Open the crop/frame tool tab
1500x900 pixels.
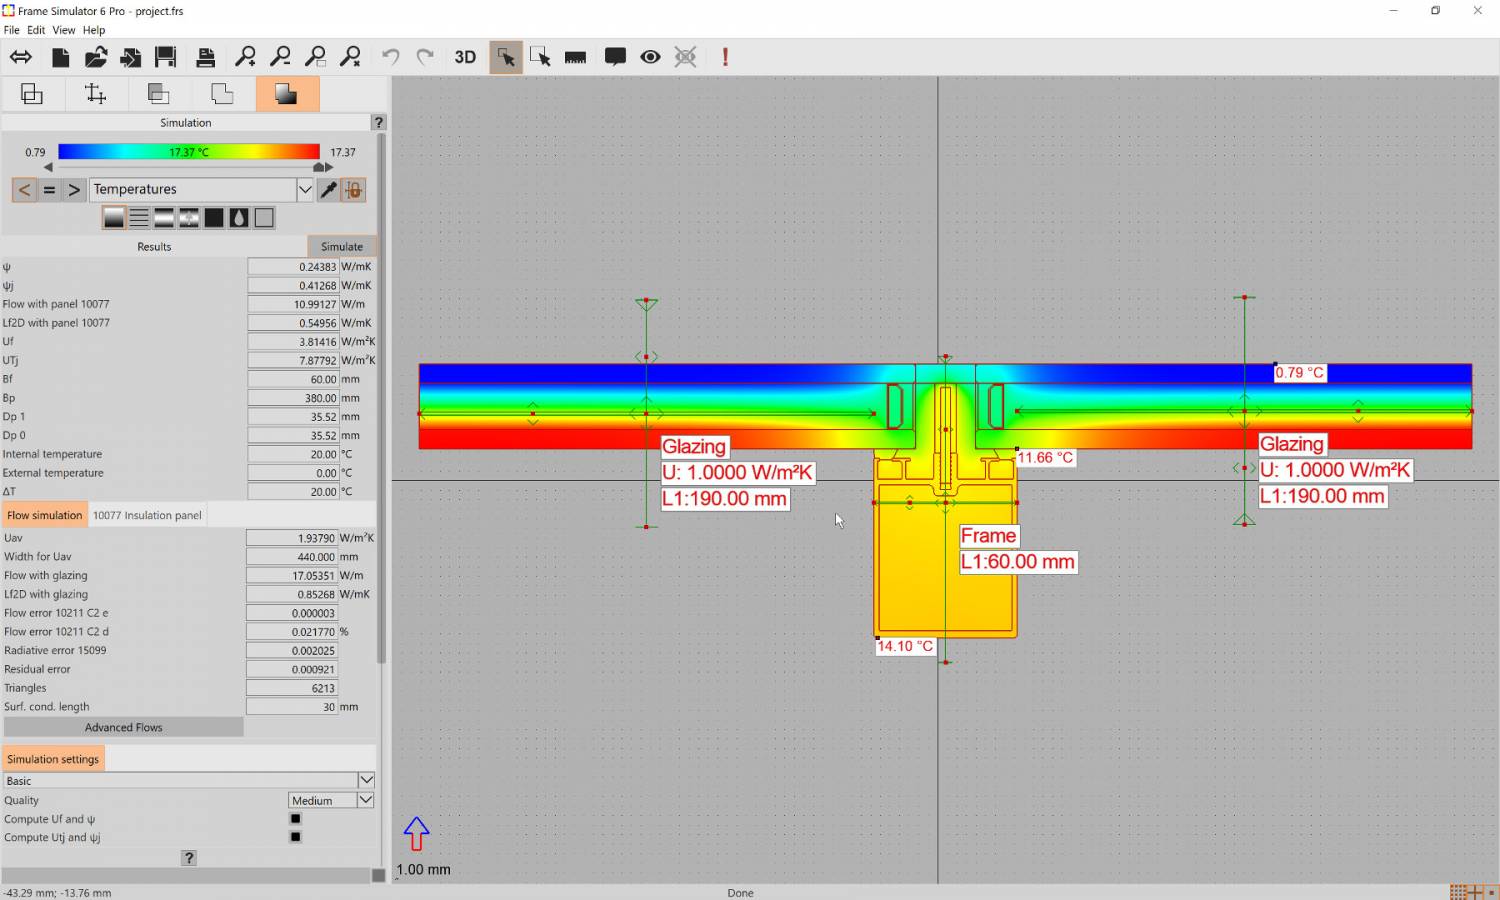pos(95,94)
